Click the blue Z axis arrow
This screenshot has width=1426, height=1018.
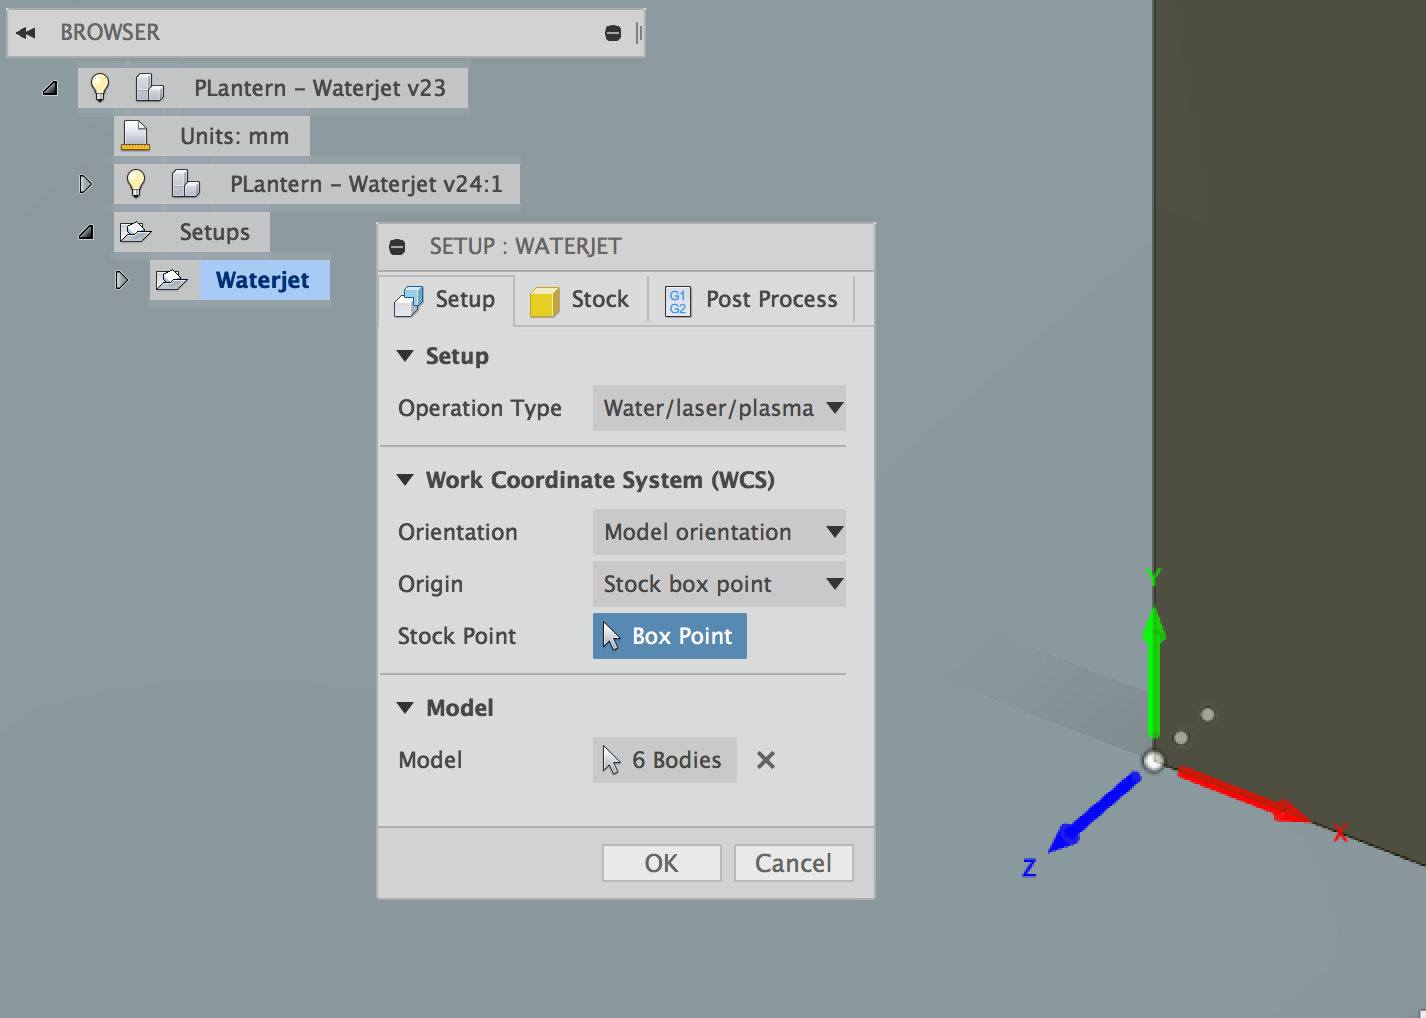[x=1094, y=812]
